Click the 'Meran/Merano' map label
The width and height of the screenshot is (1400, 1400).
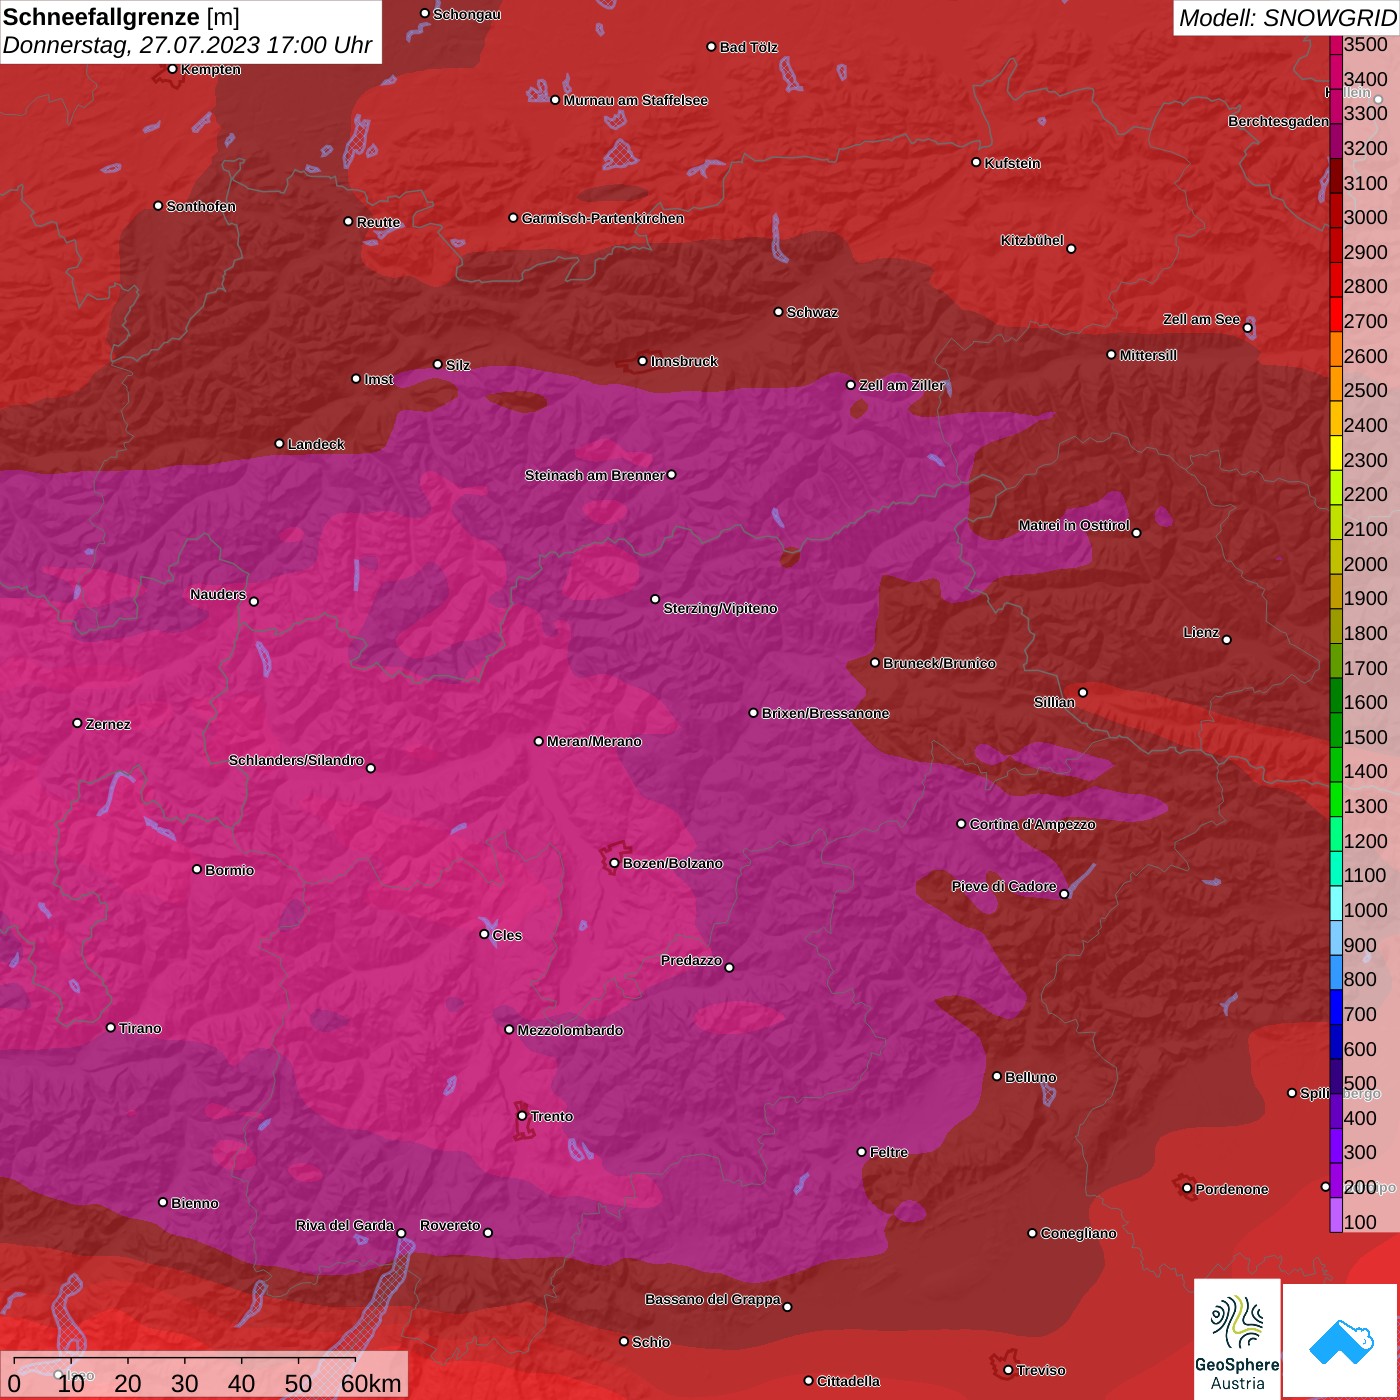point(594,741)
